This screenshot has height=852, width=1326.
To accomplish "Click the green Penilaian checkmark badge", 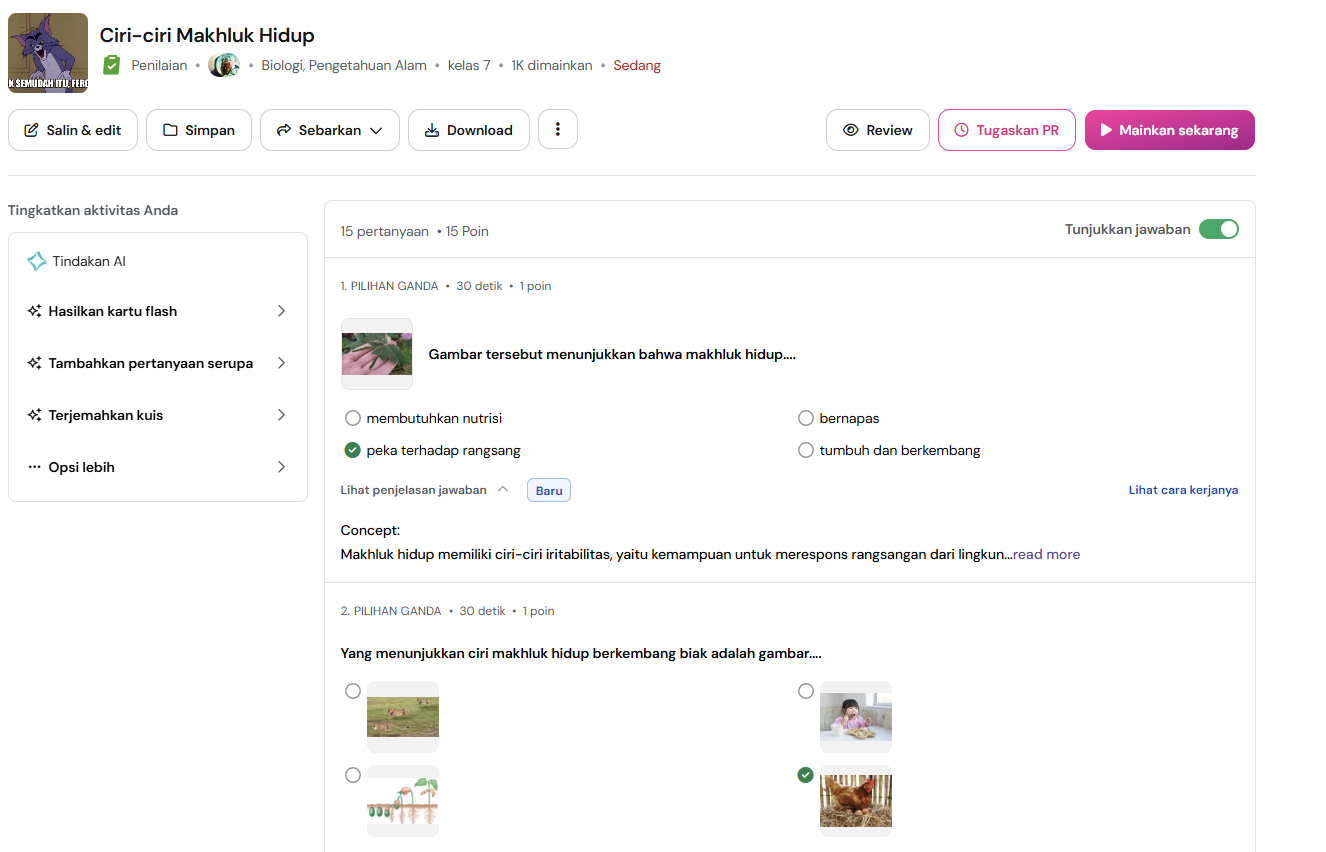I will 111,65.
